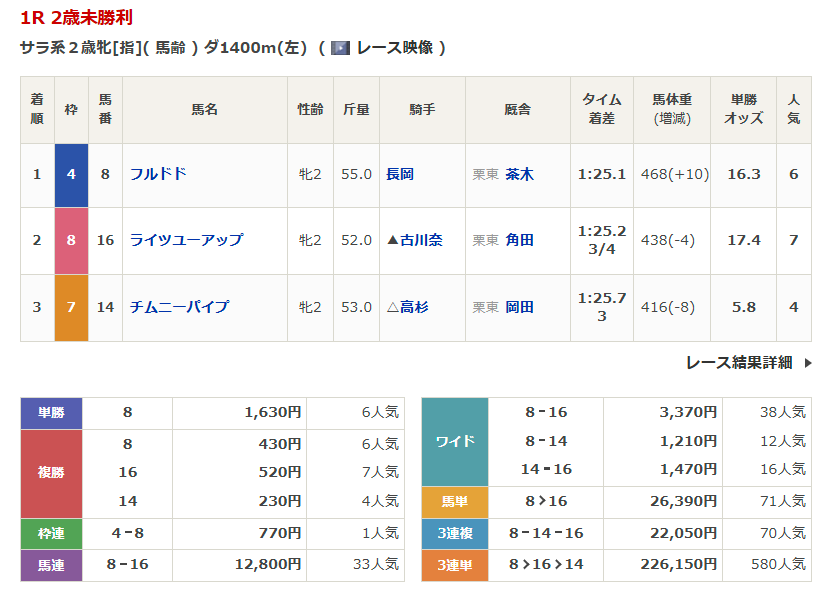Click the 3連単 payout label

(x=455, y=565)
